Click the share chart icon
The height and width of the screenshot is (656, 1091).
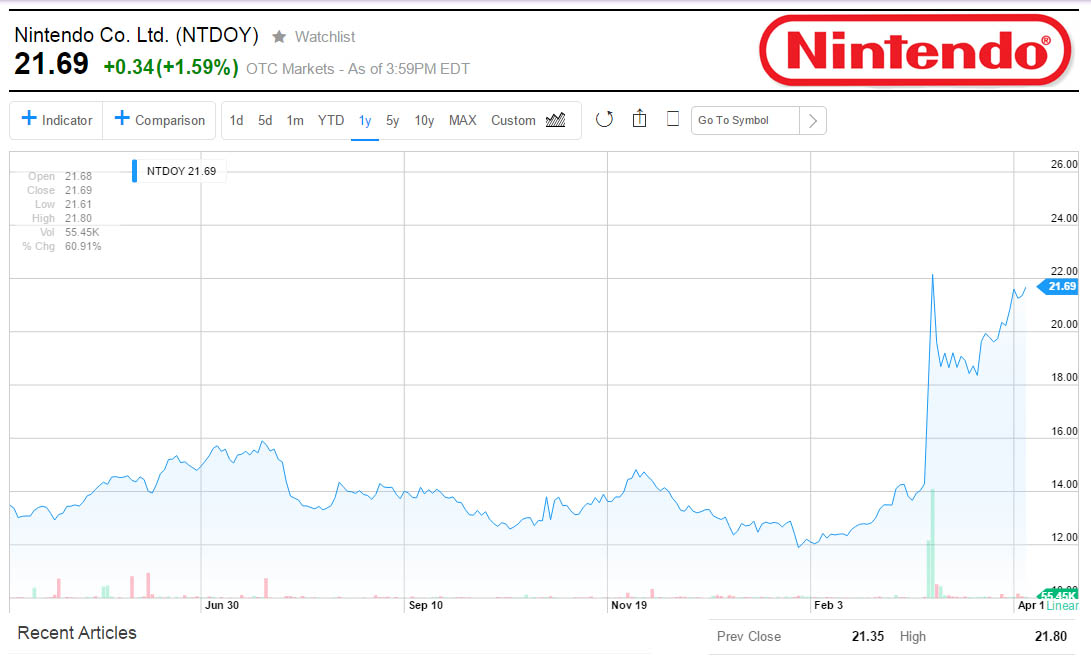(639, 119)
